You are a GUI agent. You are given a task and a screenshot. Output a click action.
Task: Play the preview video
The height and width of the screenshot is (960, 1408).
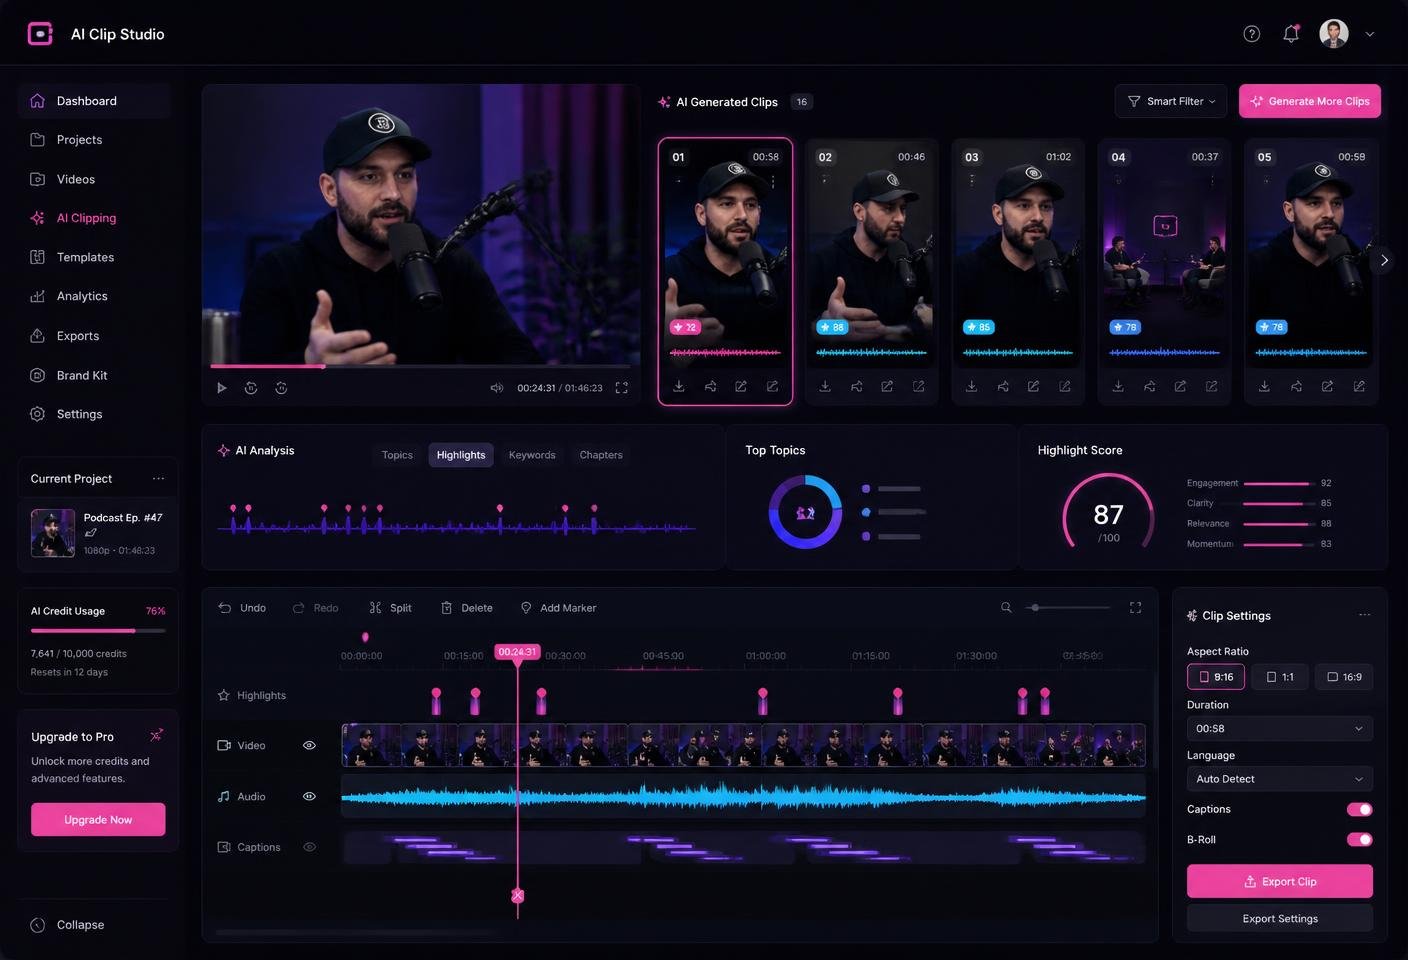click(x=221, y=388)
